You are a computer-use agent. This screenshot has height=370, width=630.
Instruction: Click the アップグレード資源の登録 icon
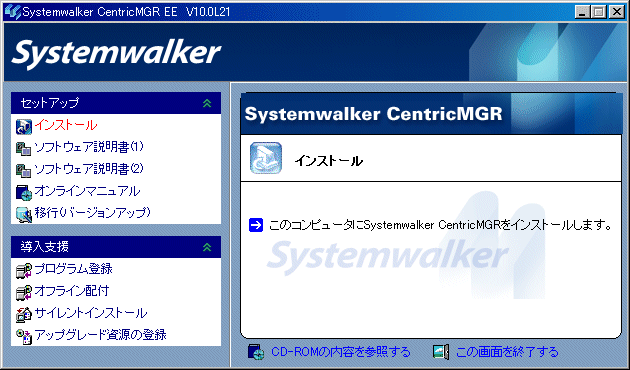[24, 336]
